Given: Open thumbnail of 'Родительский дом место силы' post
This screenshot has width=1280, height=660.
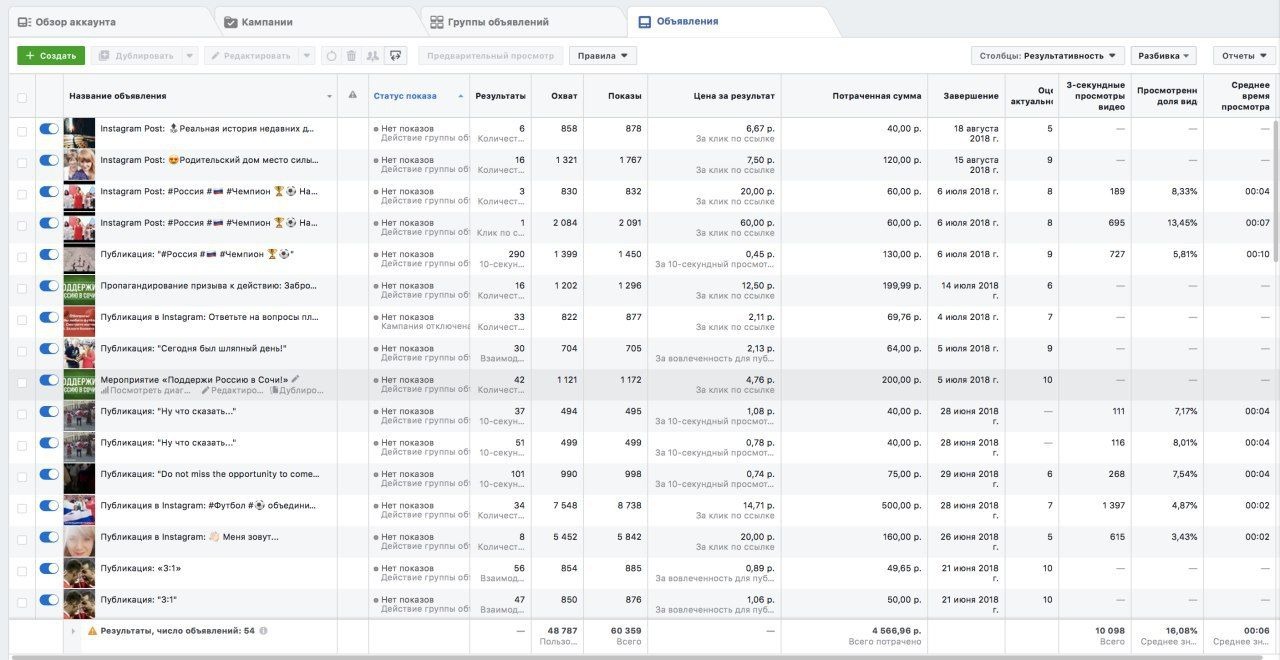Looking at the screenshot, I should (79, 165).
